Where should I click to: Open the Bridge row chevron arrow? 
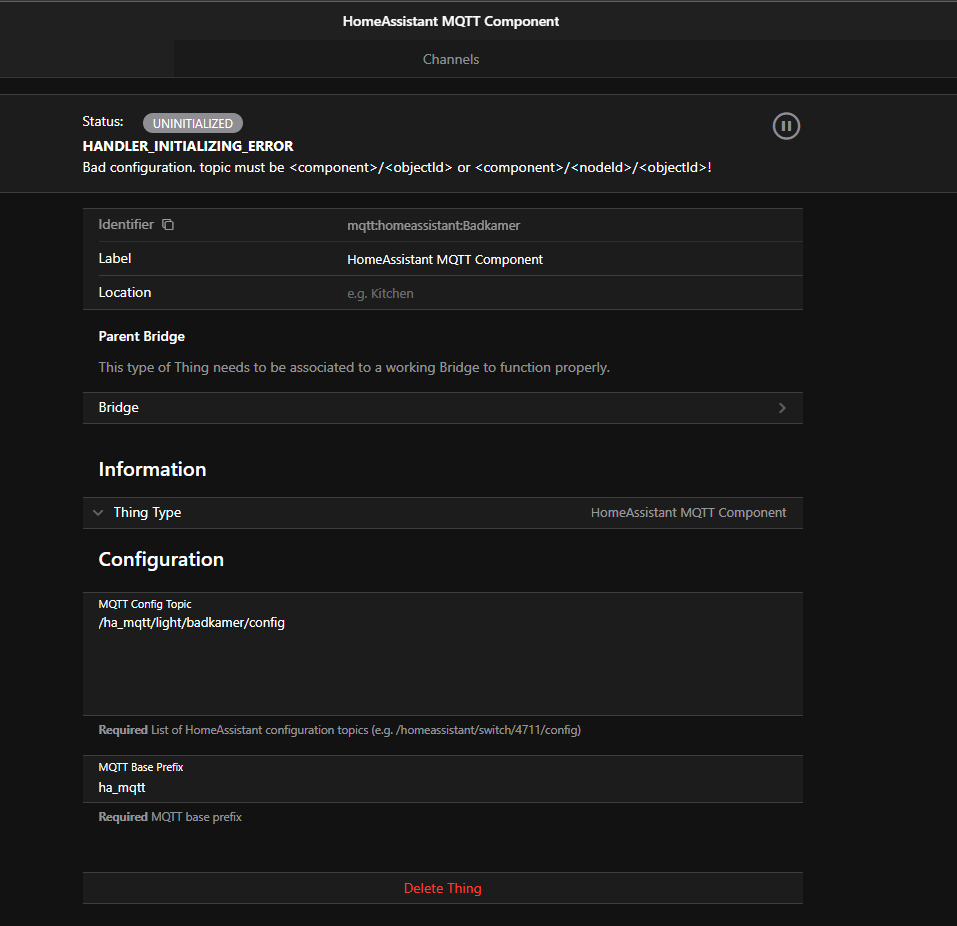[x=782, y=408]
